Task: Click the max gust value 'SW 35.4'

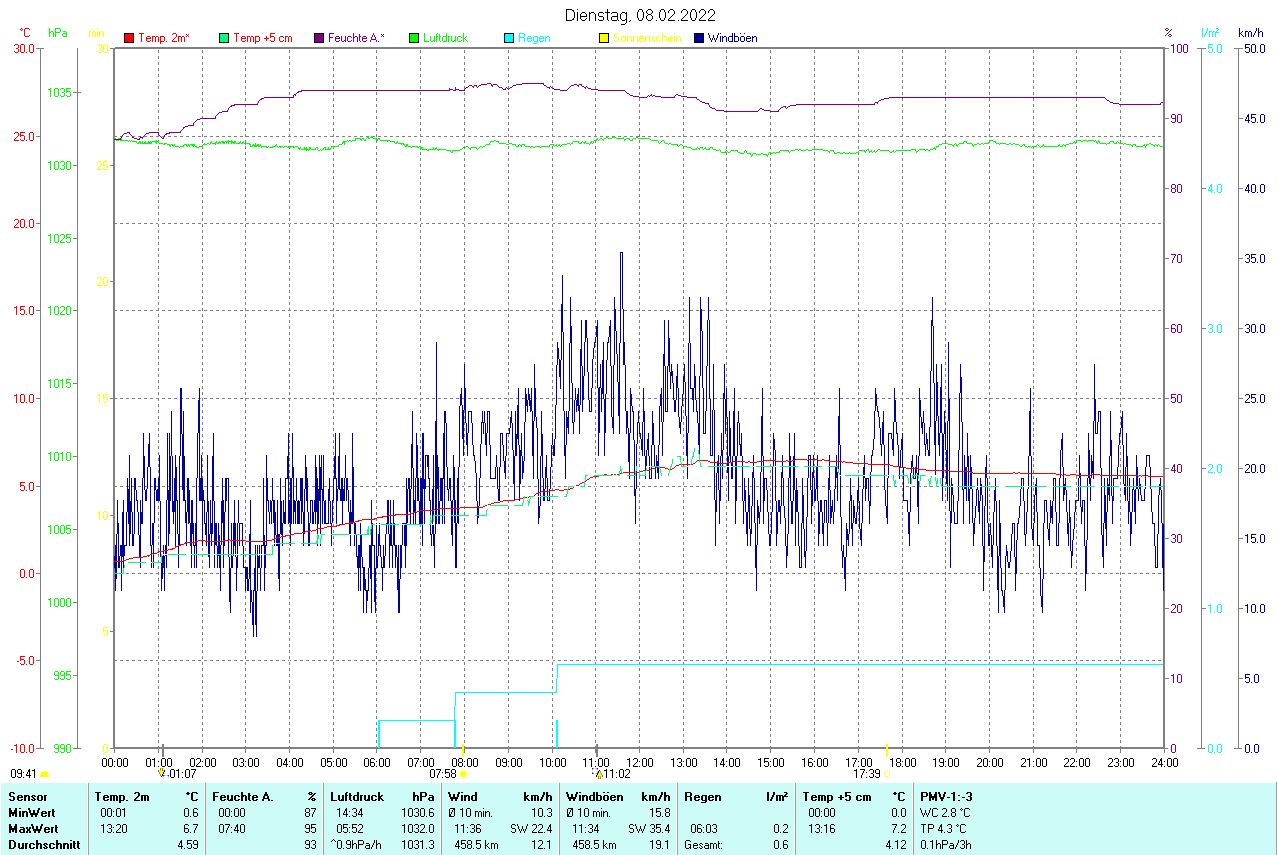Action: (650, 829)
